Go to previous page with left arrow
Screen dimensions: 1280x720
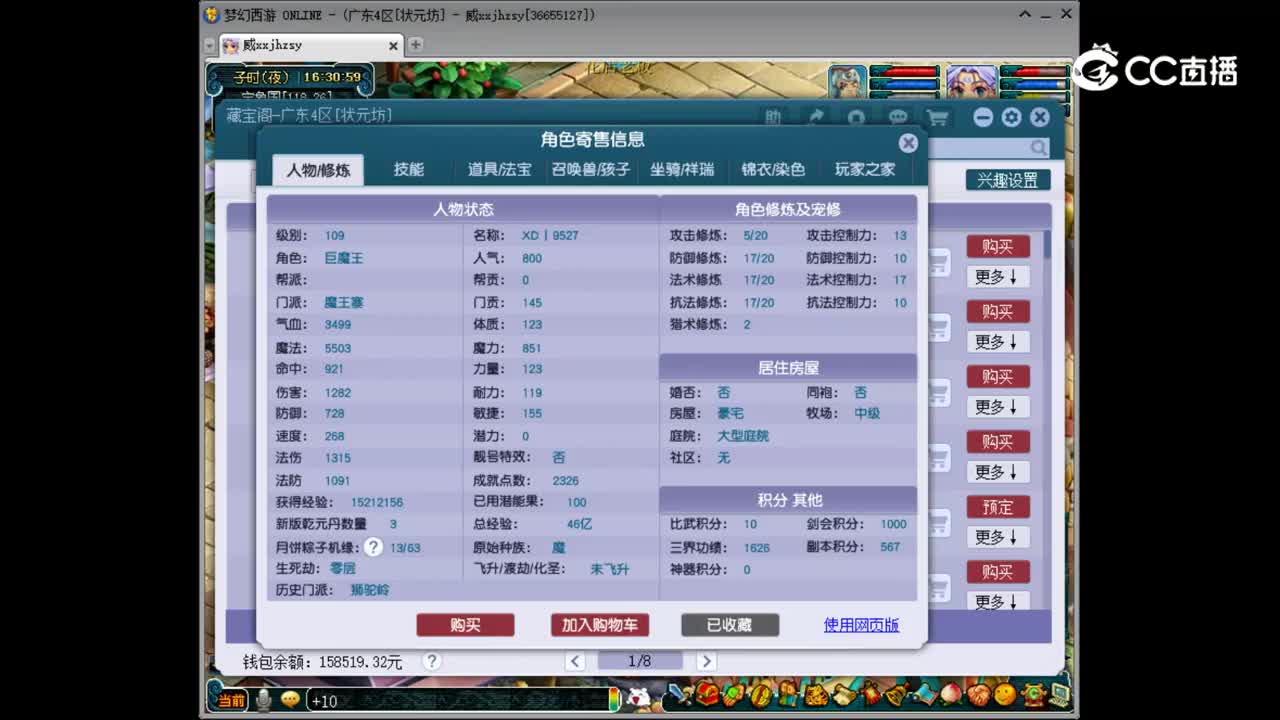(x=575, y=661)
